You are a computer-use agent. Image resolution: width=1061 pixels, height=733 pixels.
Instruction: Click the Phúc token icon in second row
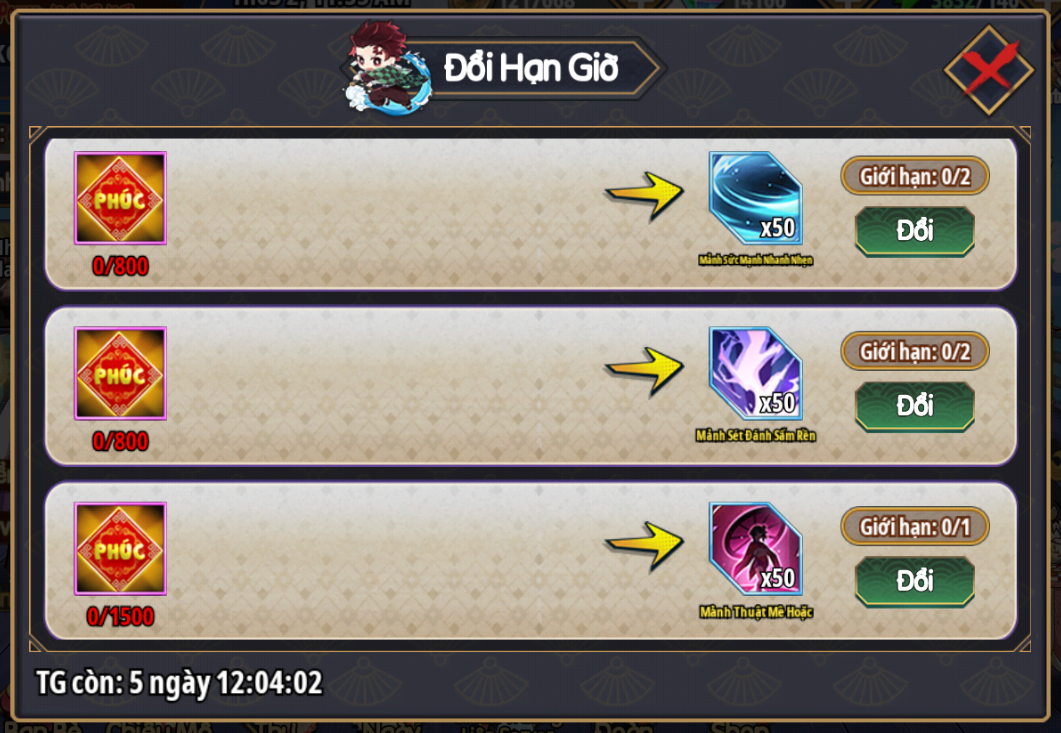pos(120,373)
